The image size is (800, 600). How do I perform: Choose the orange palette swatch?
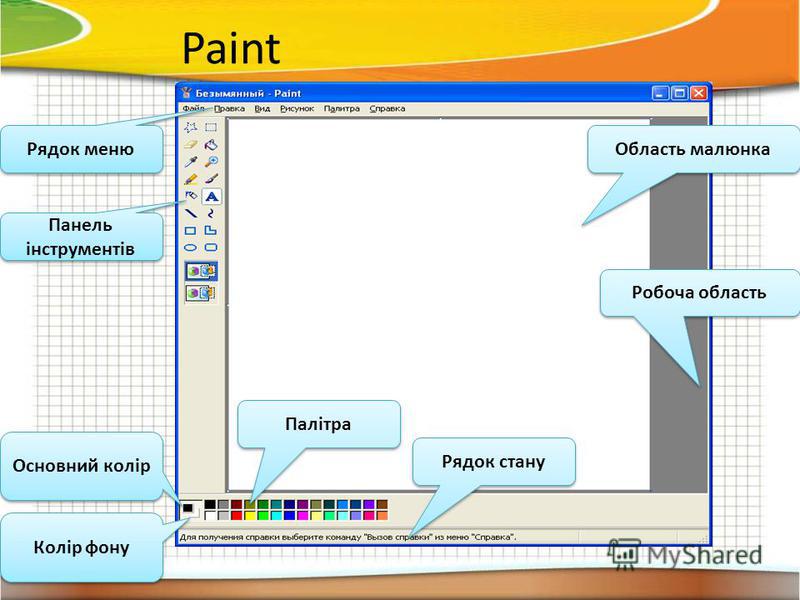pyautogui.click(x=382, y=515)
